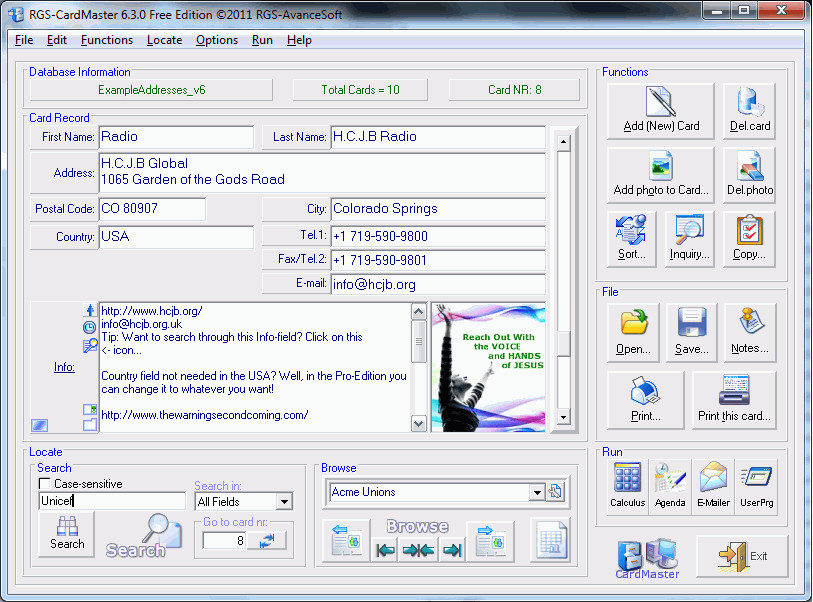The image size is (813, 602).
Task: Click the card record scrollbar thumb
Action: 564,344
